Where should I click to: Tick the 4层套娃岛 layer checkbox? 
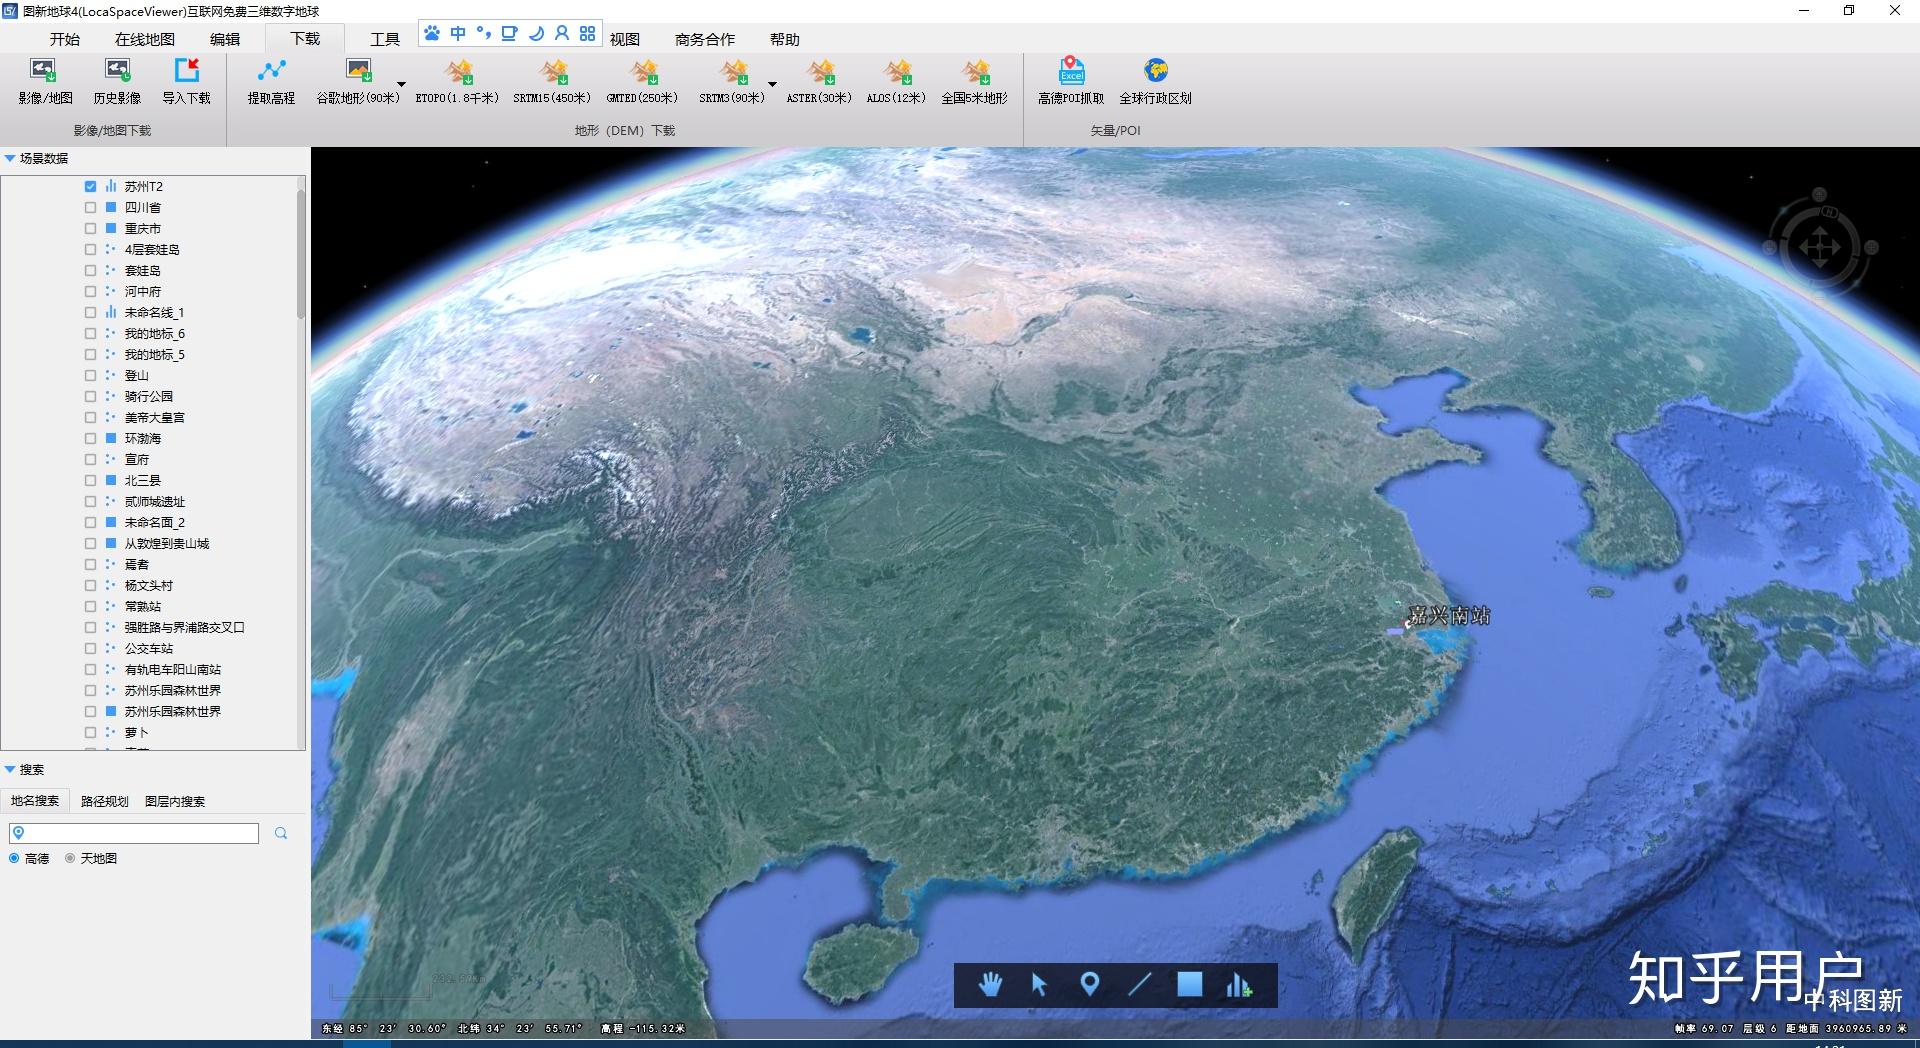[91, 250]
